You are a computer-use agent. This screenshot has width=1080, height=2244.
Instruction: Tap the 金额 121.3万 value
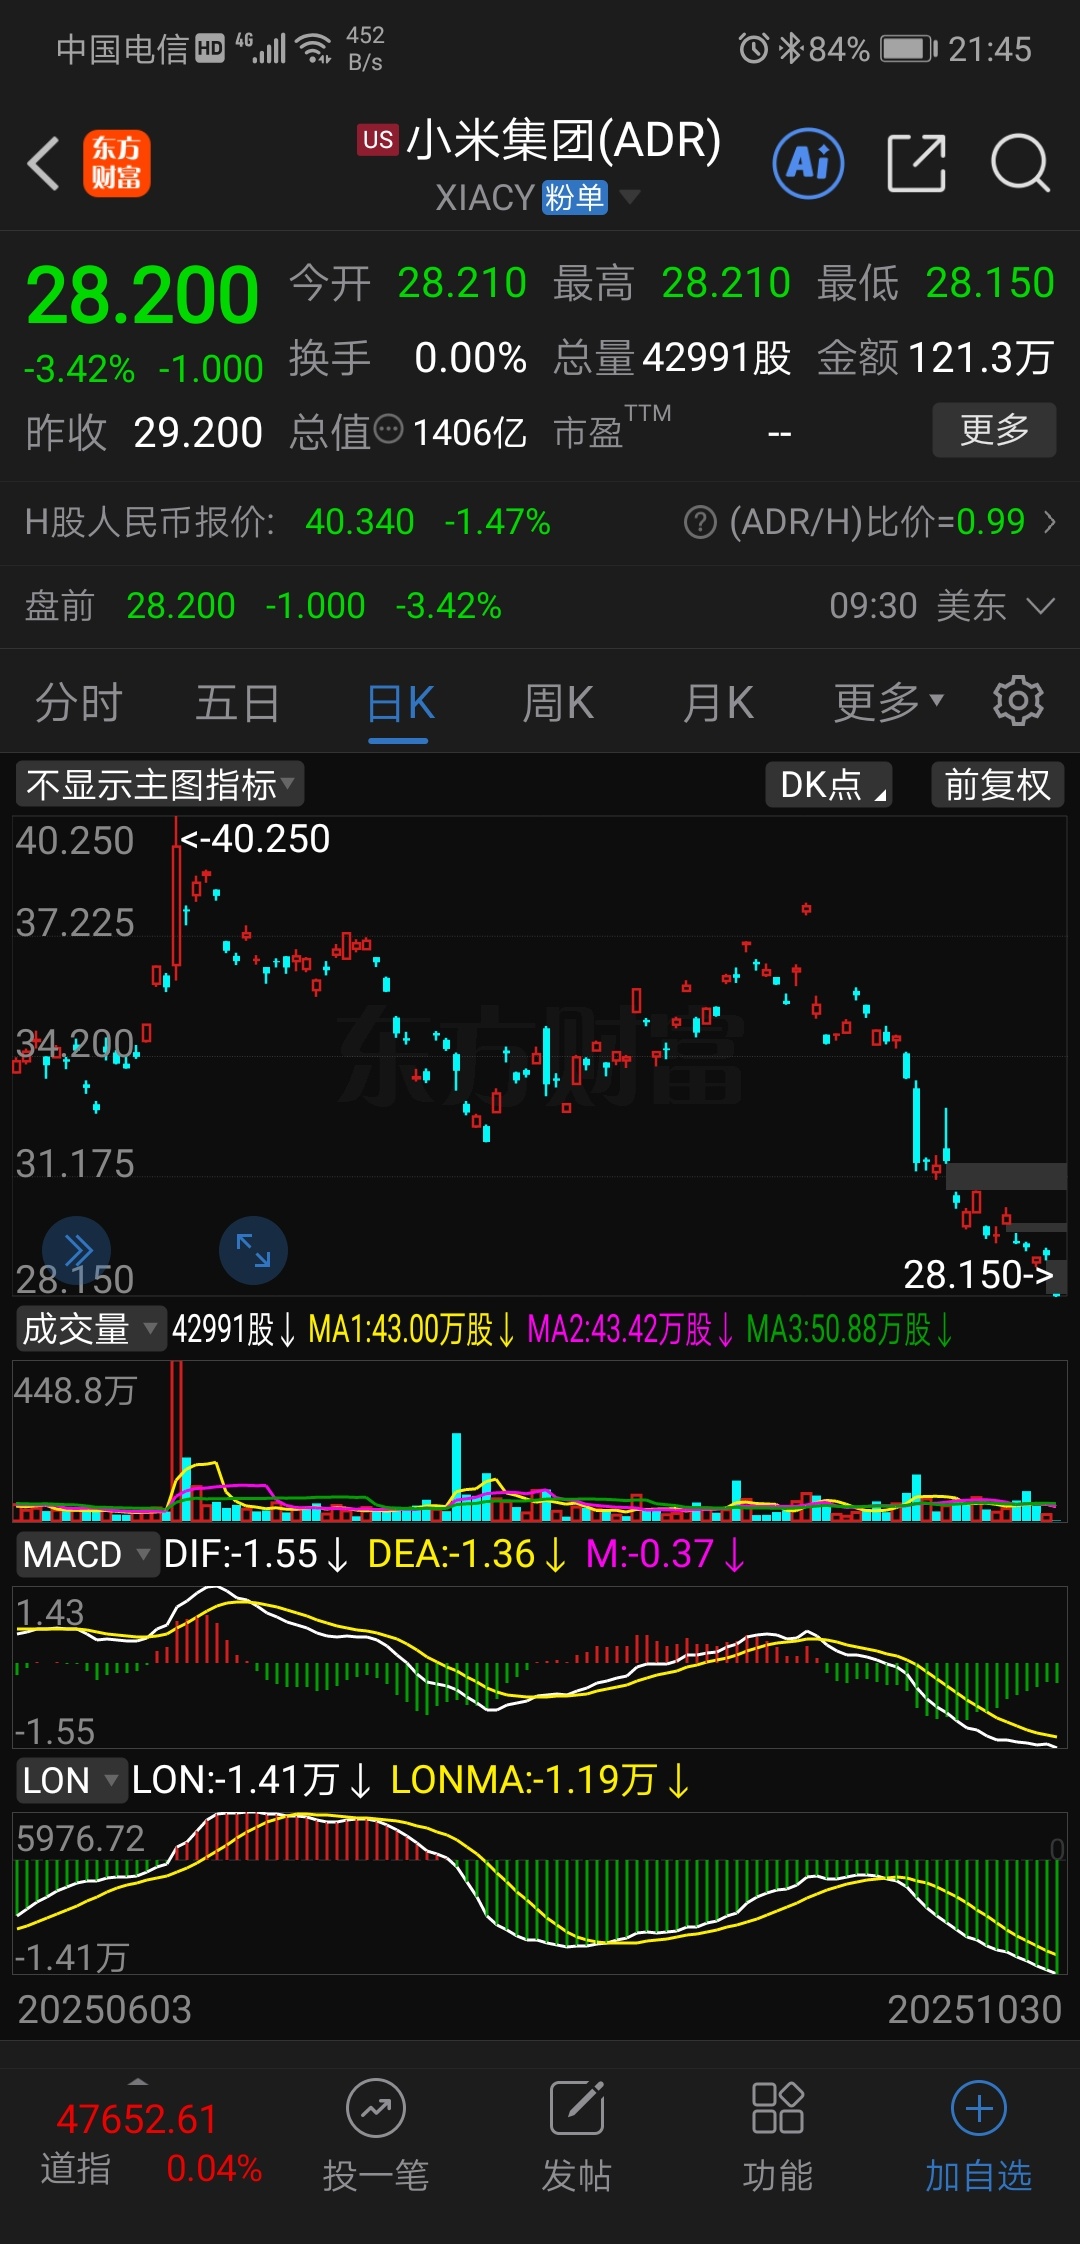pyautogui.click(x=980, y=357)
